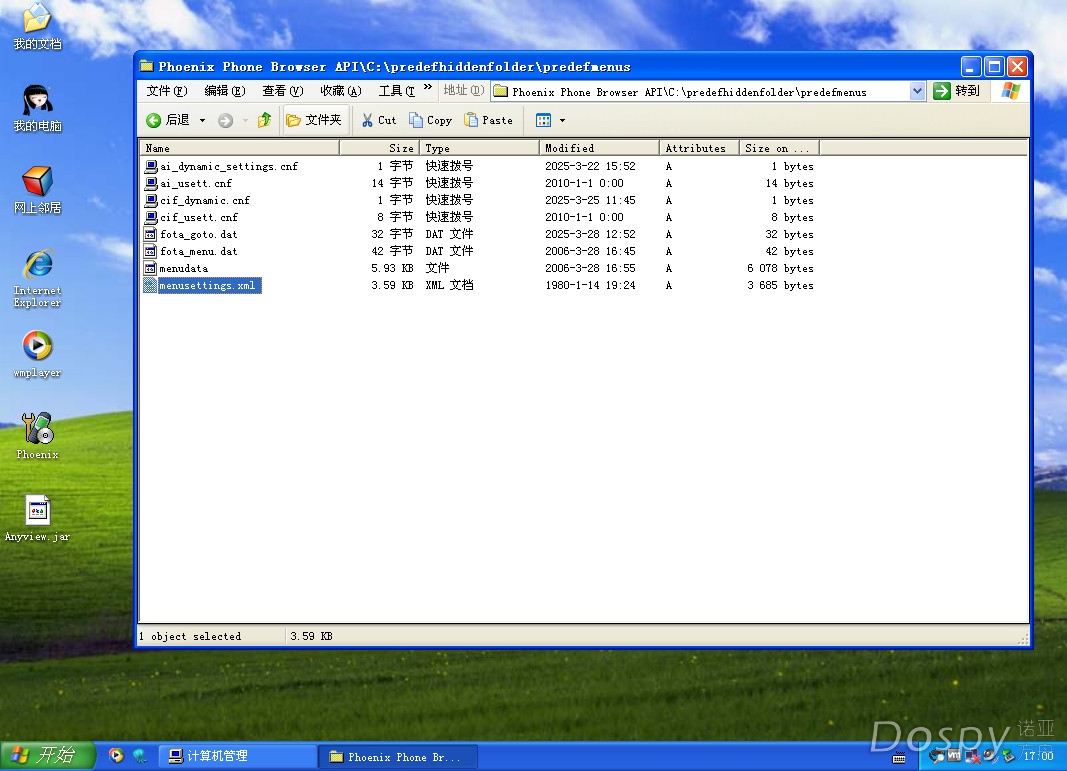Launch the media player quick launch icon

(116, 755)
